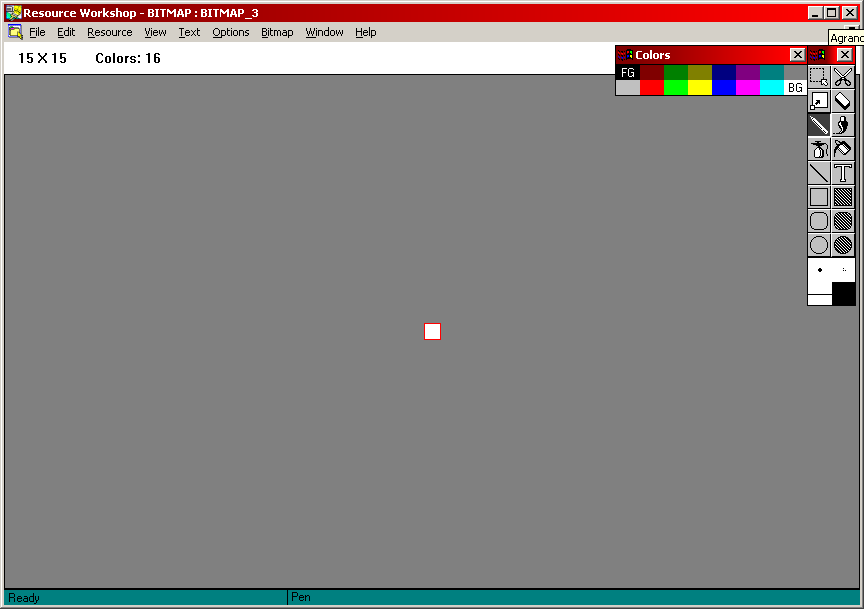864x609 pixels.
Task: Select the Paintbrush tool
Action: tap(843, 125)
